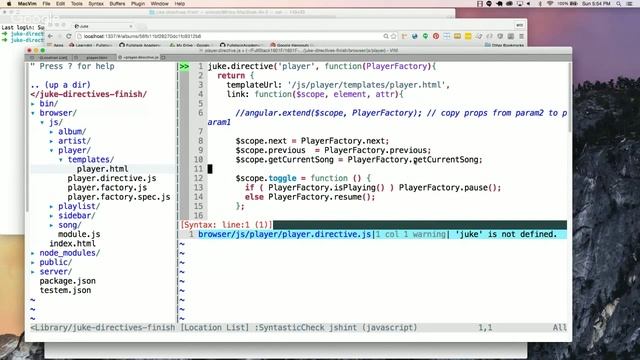
Task: Bookmark the page with Chrome's star icon
Action: (393, 36)
